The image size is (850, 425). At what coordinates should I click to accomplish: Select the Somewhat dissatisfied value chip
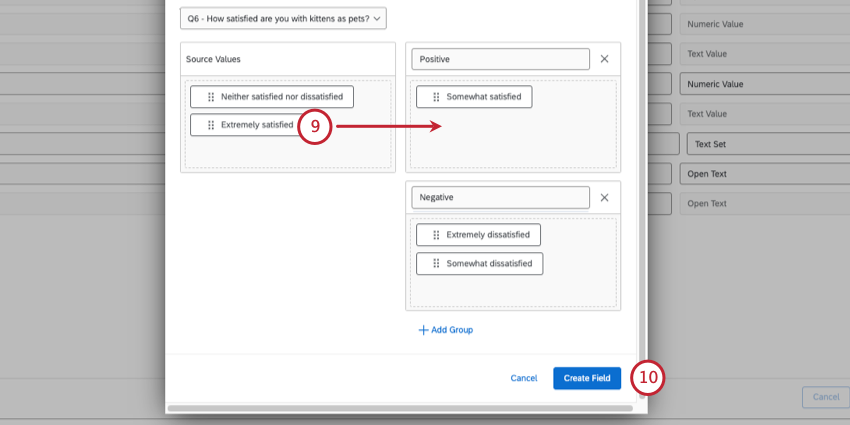pyautogui.click(x=479, y=263)
